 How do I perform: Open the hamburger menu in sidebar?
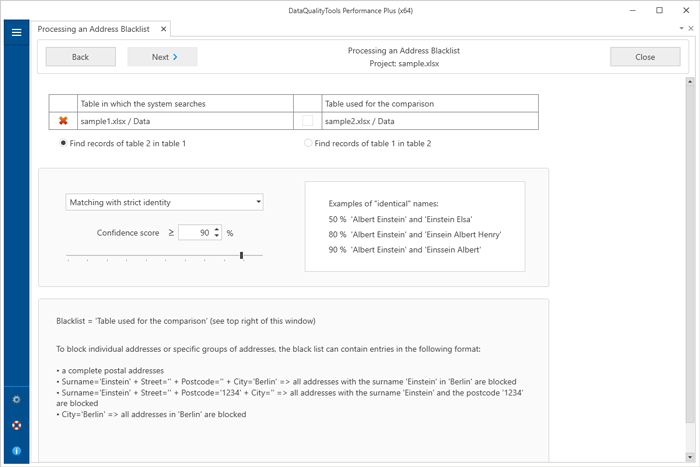coord(17,32)
